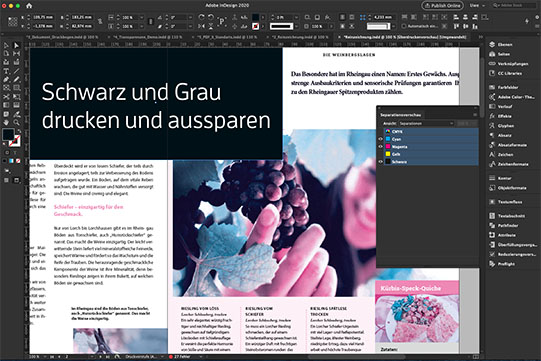The image size is (541, 361).
Task: Select the active Reinzeichnung.indd Überdruckenvorschau tab
Action: (x=404, y=37)
